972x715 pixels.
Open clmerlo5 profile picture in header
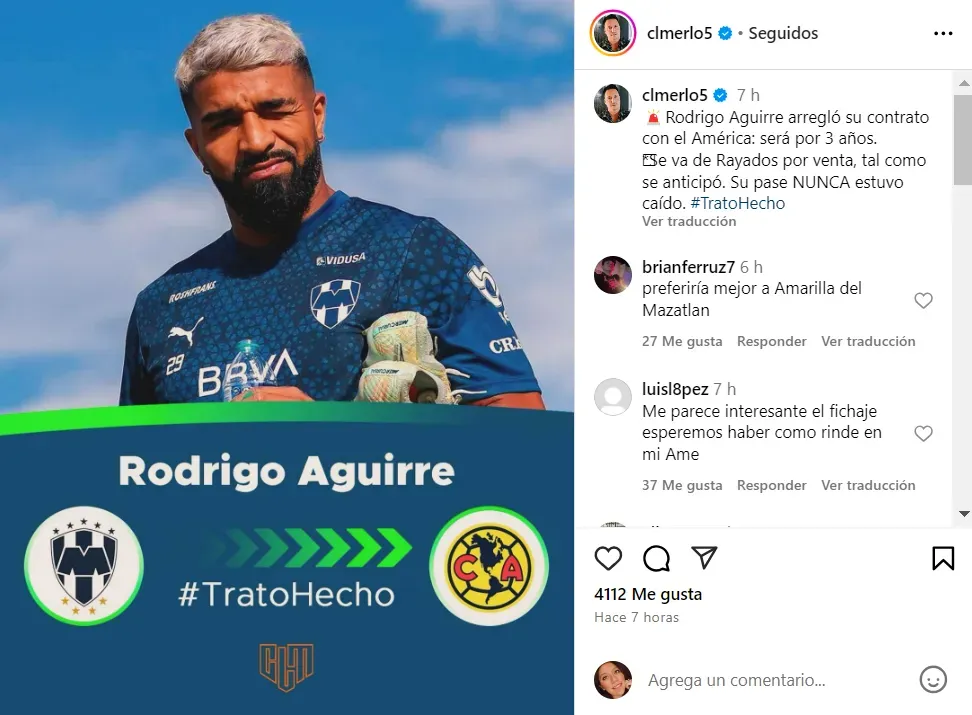612,33
